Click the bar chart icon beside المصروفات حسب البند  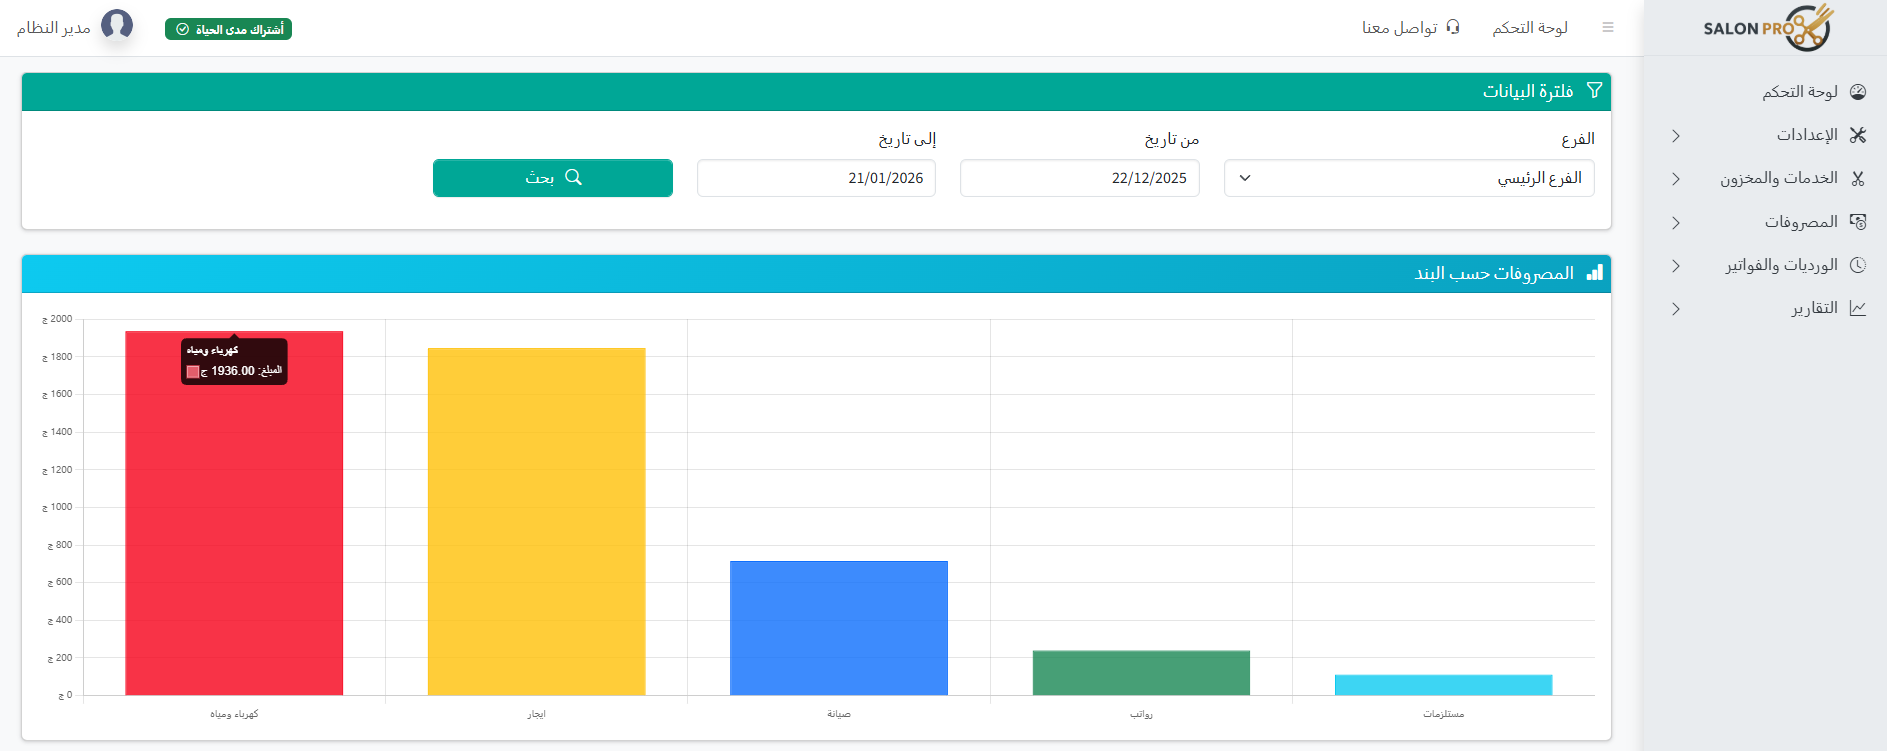pyautogui.click(x=1595, y=273)
